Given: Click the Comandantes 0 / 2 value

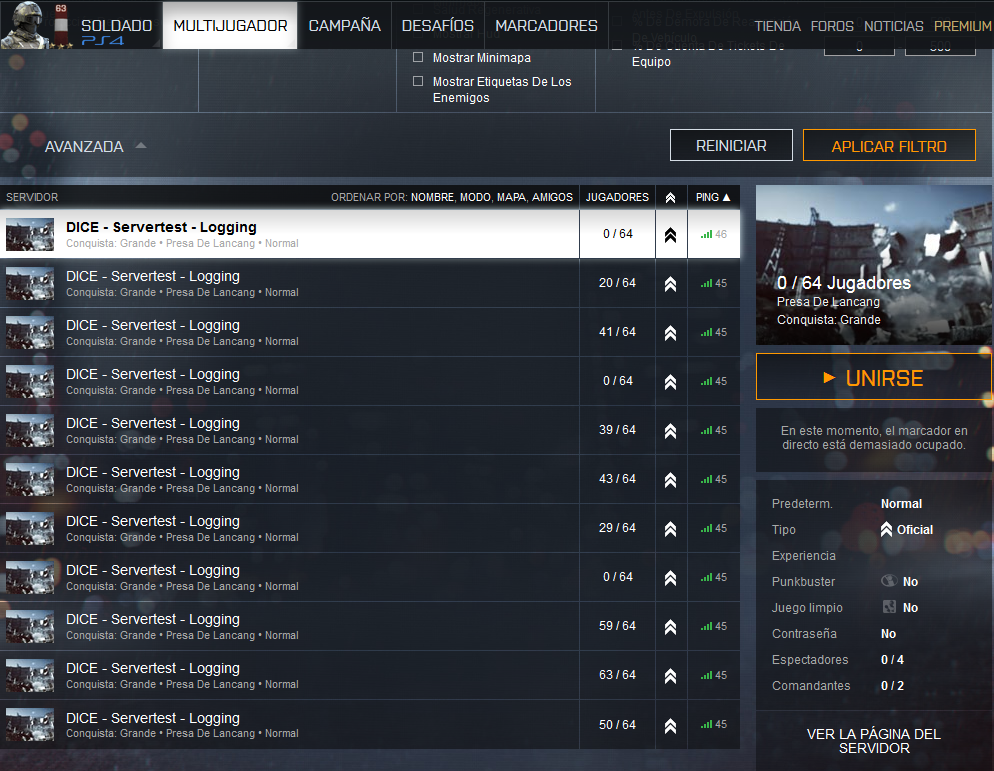Looking at the screenshot, I should coord(892,685).
